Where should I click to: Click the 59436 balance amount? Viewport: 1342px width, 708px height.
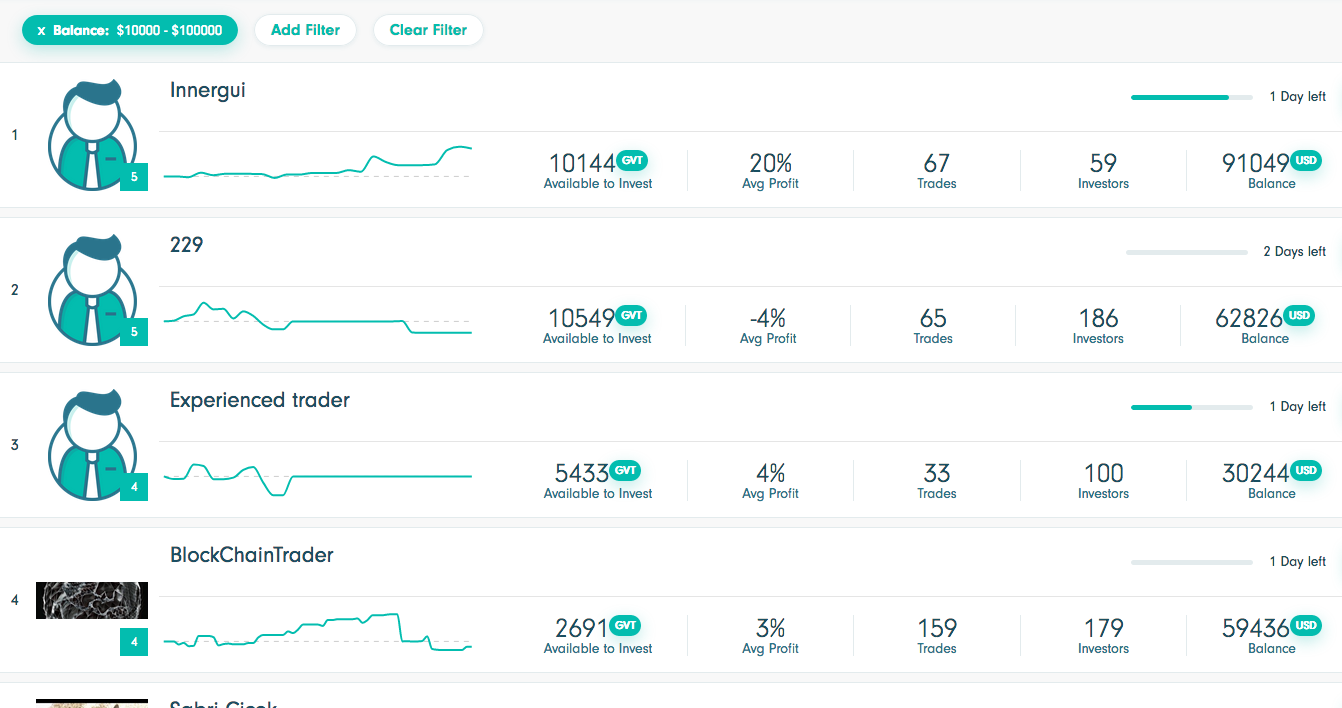click(1256, 628)
